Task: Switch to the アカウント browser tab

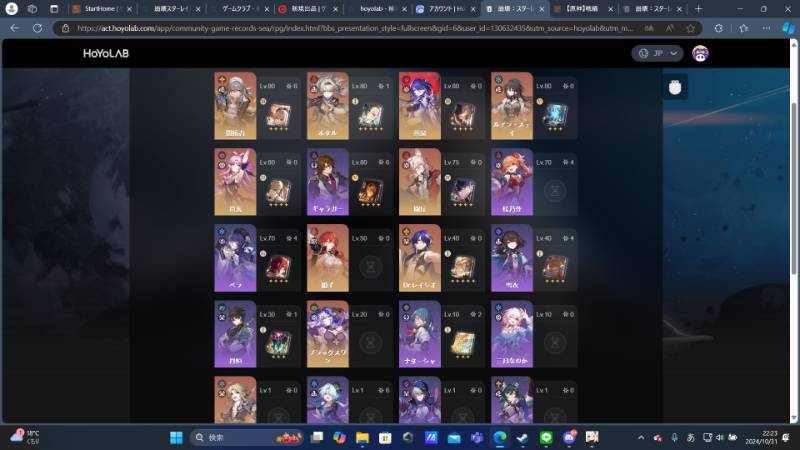Action: coord(446,9)
